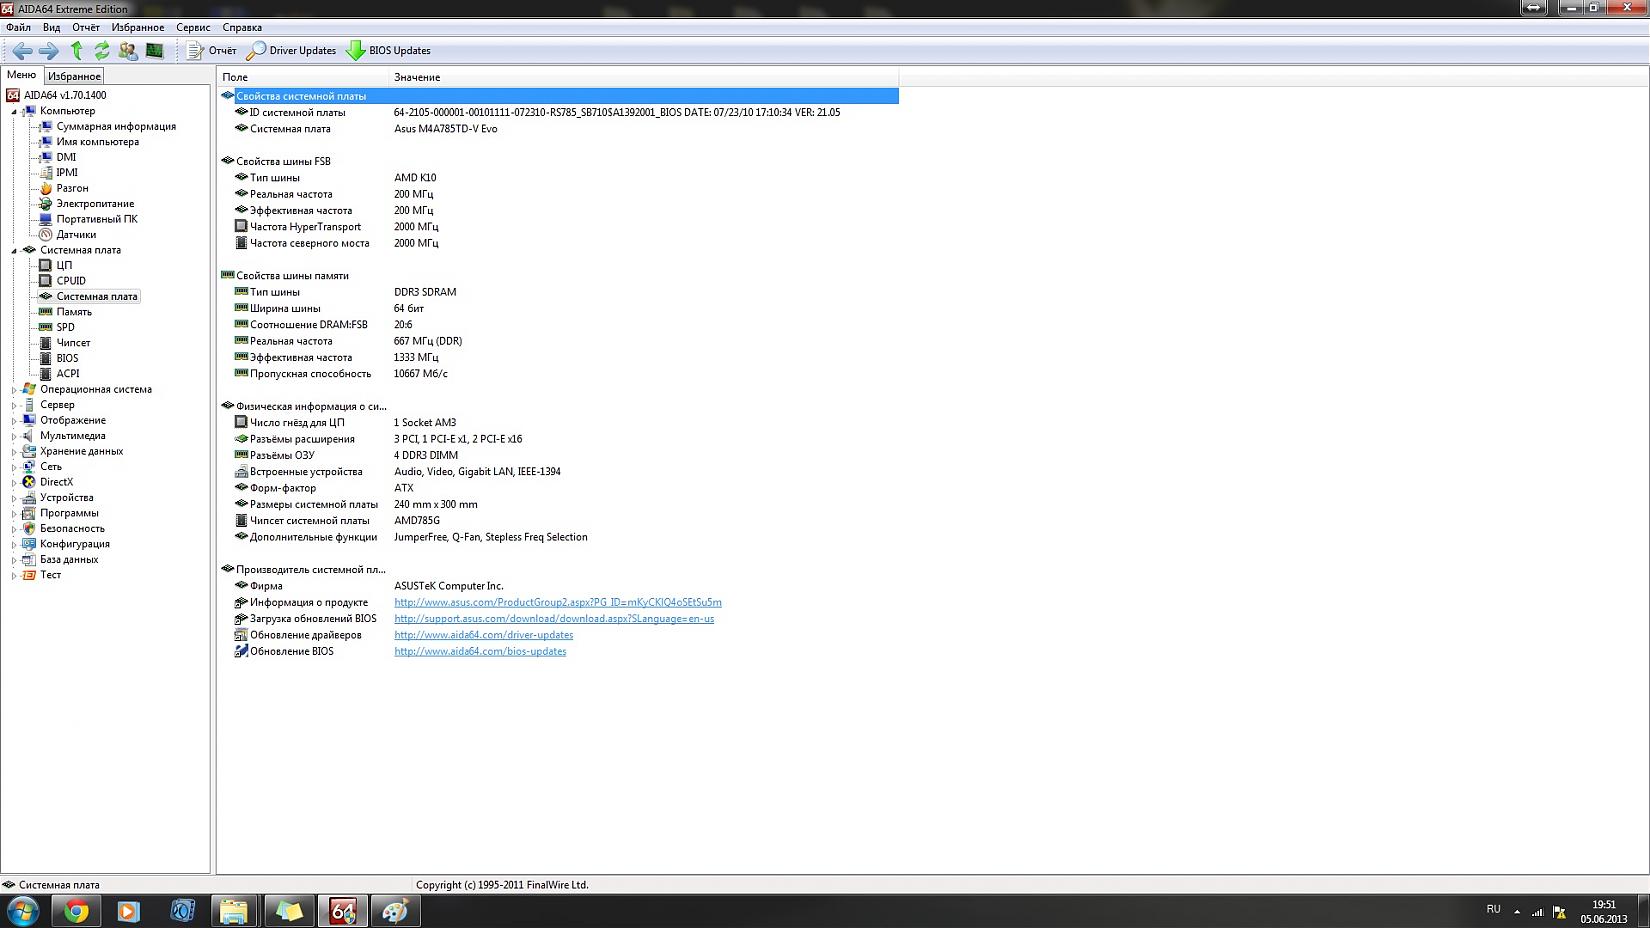Switch to AIDA64 in the taskbar
This screenshot has width=1650, height=928.
click(x=342, y=911)
